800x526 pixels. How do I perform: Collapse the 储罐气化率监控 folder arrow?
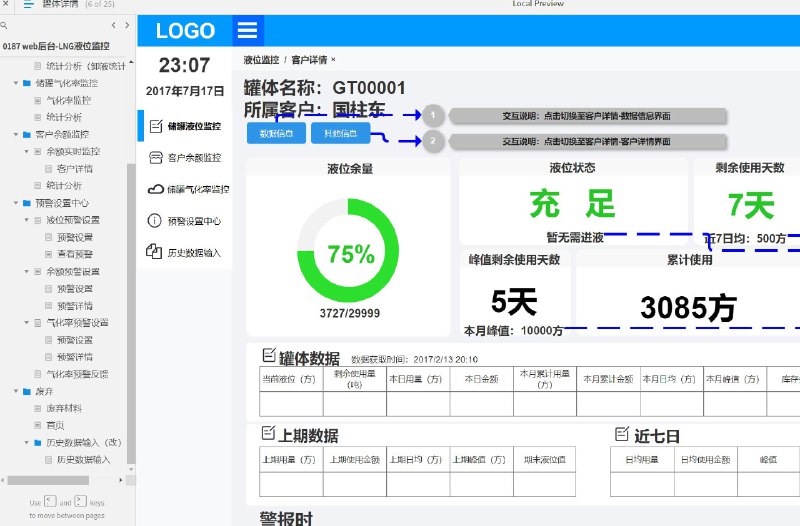[x=16, y=83]
